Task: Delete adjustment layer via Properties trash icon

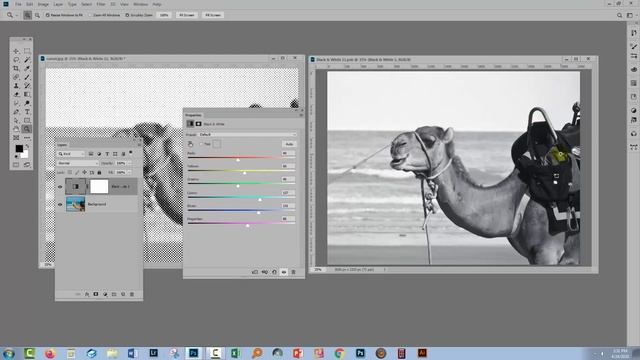Action: [293, 272]
